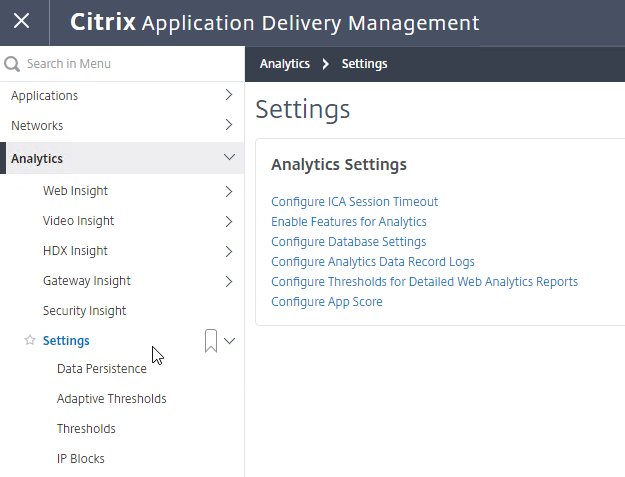Click the star icon next to Settings
The image size is (625, 477).
[30, 340]
